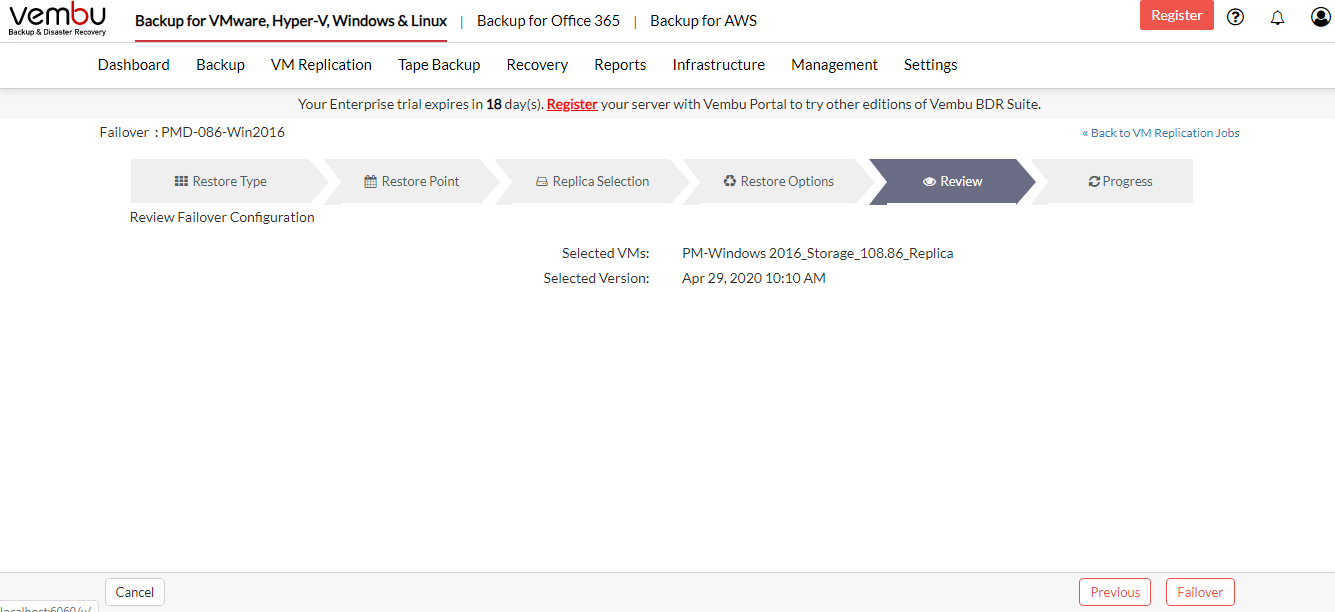Open the Backup menu
1335x612 pixels.
[x=220, y=65]
